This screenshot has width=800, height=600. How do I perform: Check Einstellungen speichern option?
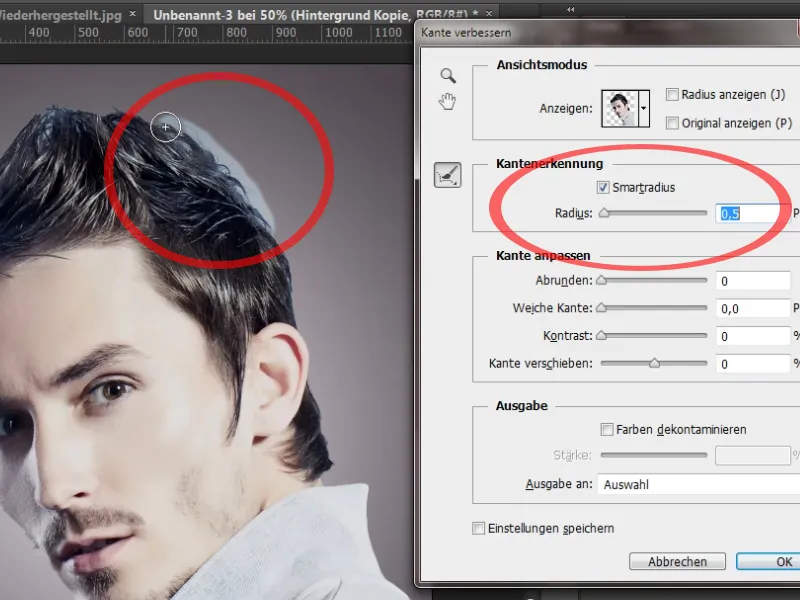tap(478, 528)
